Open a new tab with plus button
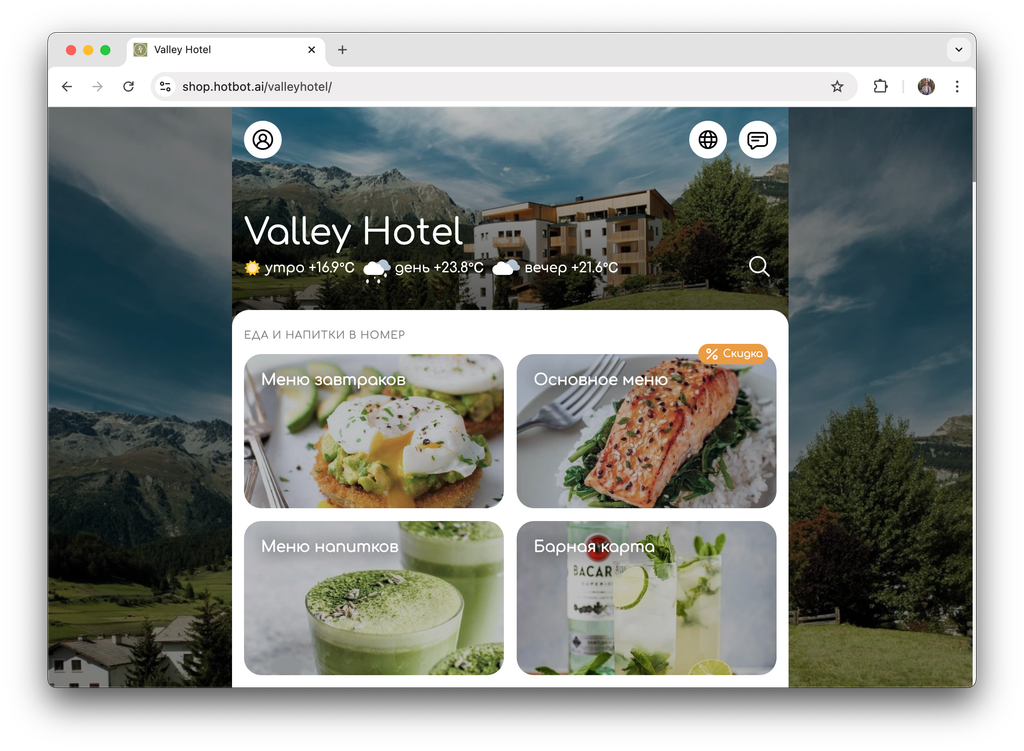This screenshot has height=751, width=1024. (342, 50)
